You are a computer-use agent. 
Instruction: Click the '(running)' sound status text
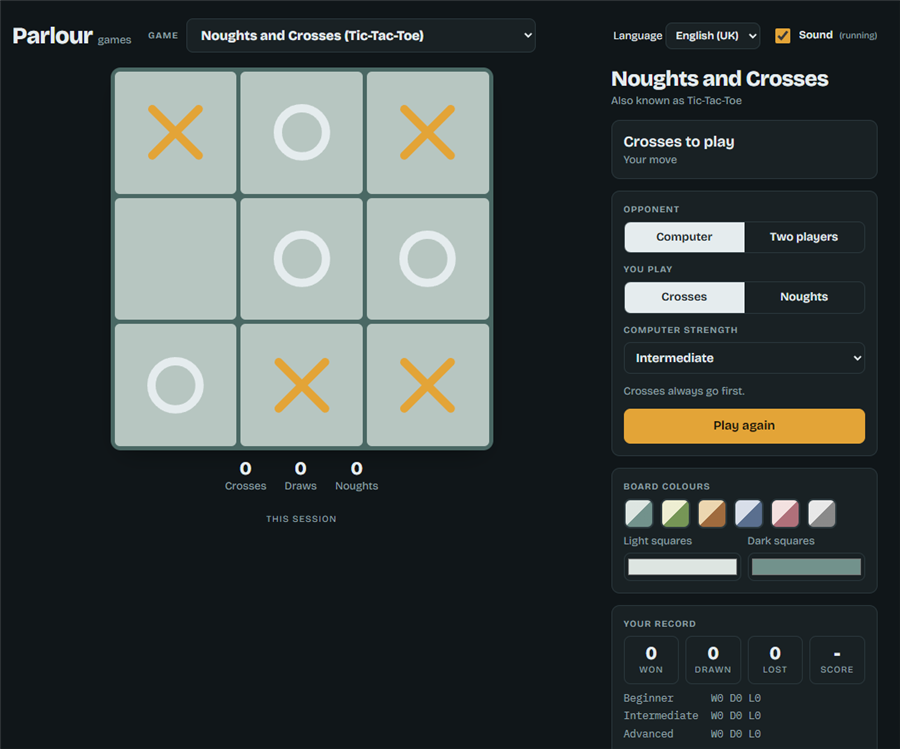click(858, 36)
